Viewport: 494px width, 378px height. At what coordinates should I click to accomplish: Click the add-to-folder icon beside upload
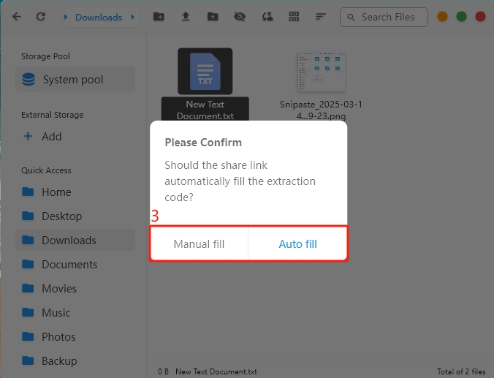pyautogui.click(x=213, y=16)
